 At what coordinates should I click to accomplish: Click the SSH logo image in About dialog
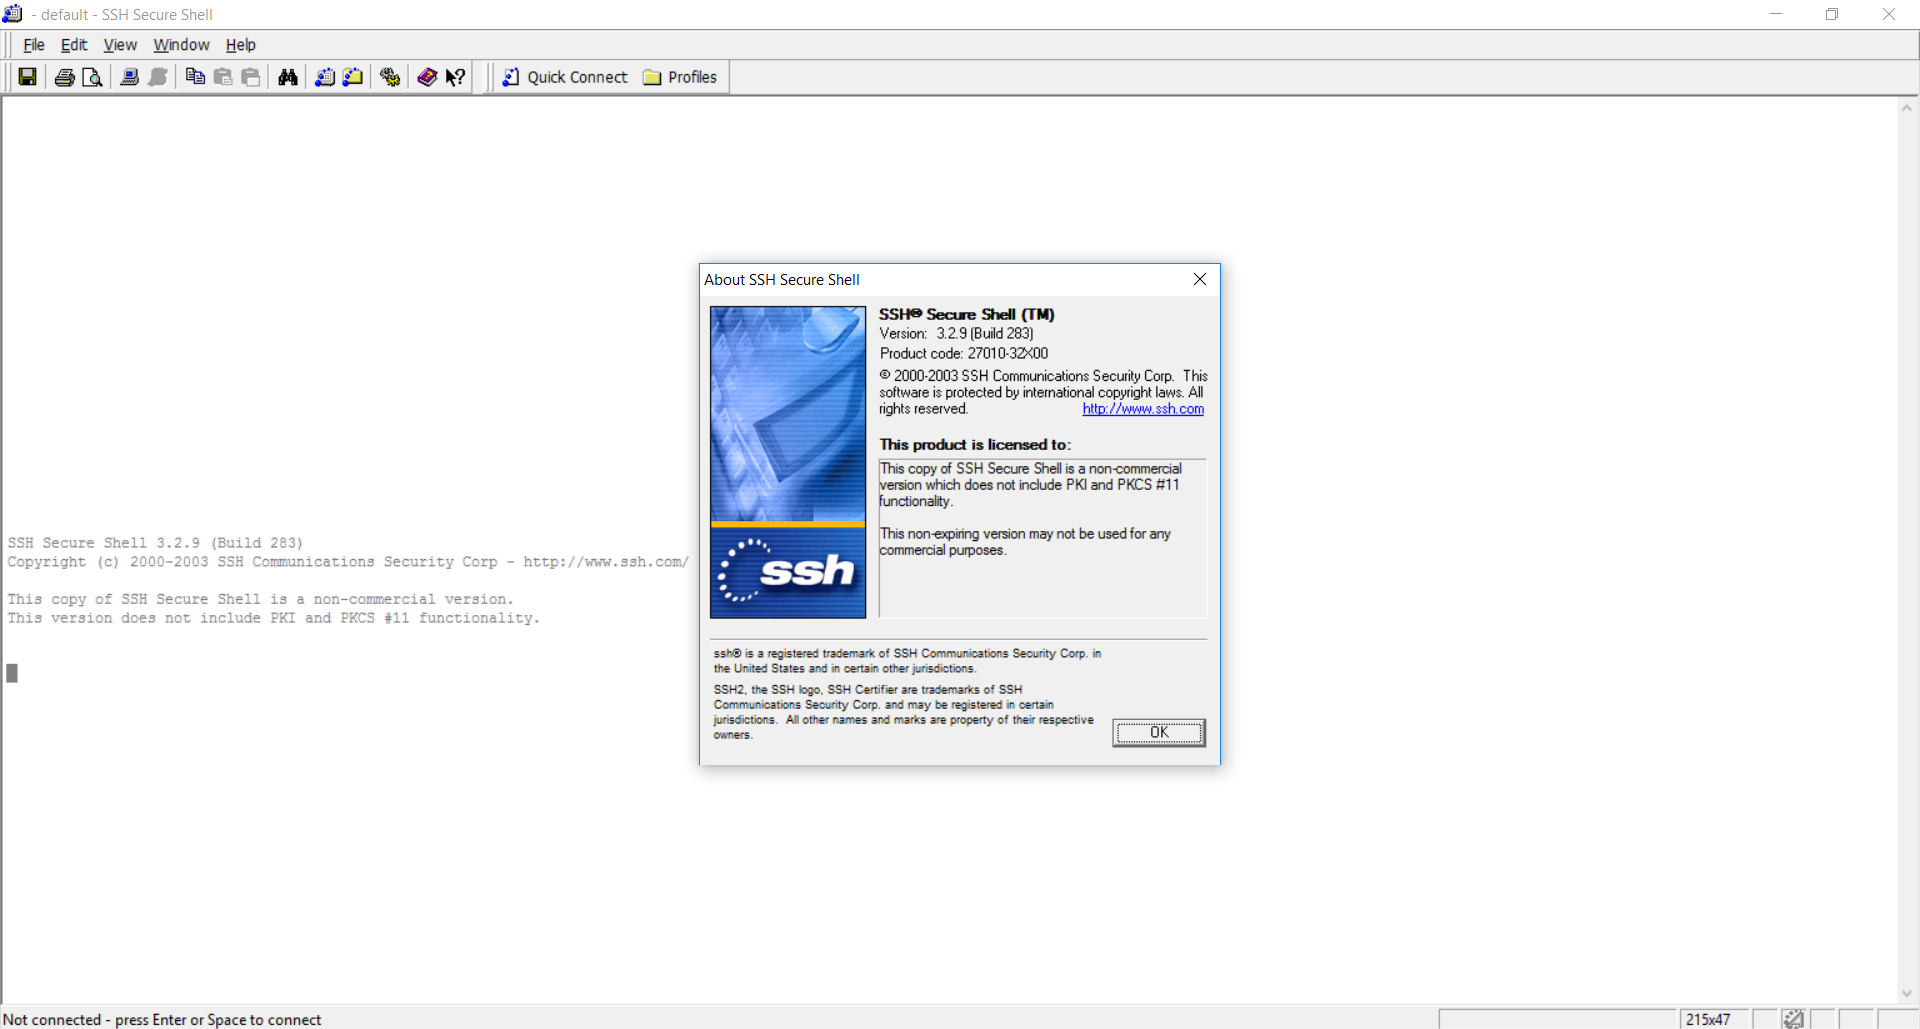788,462
